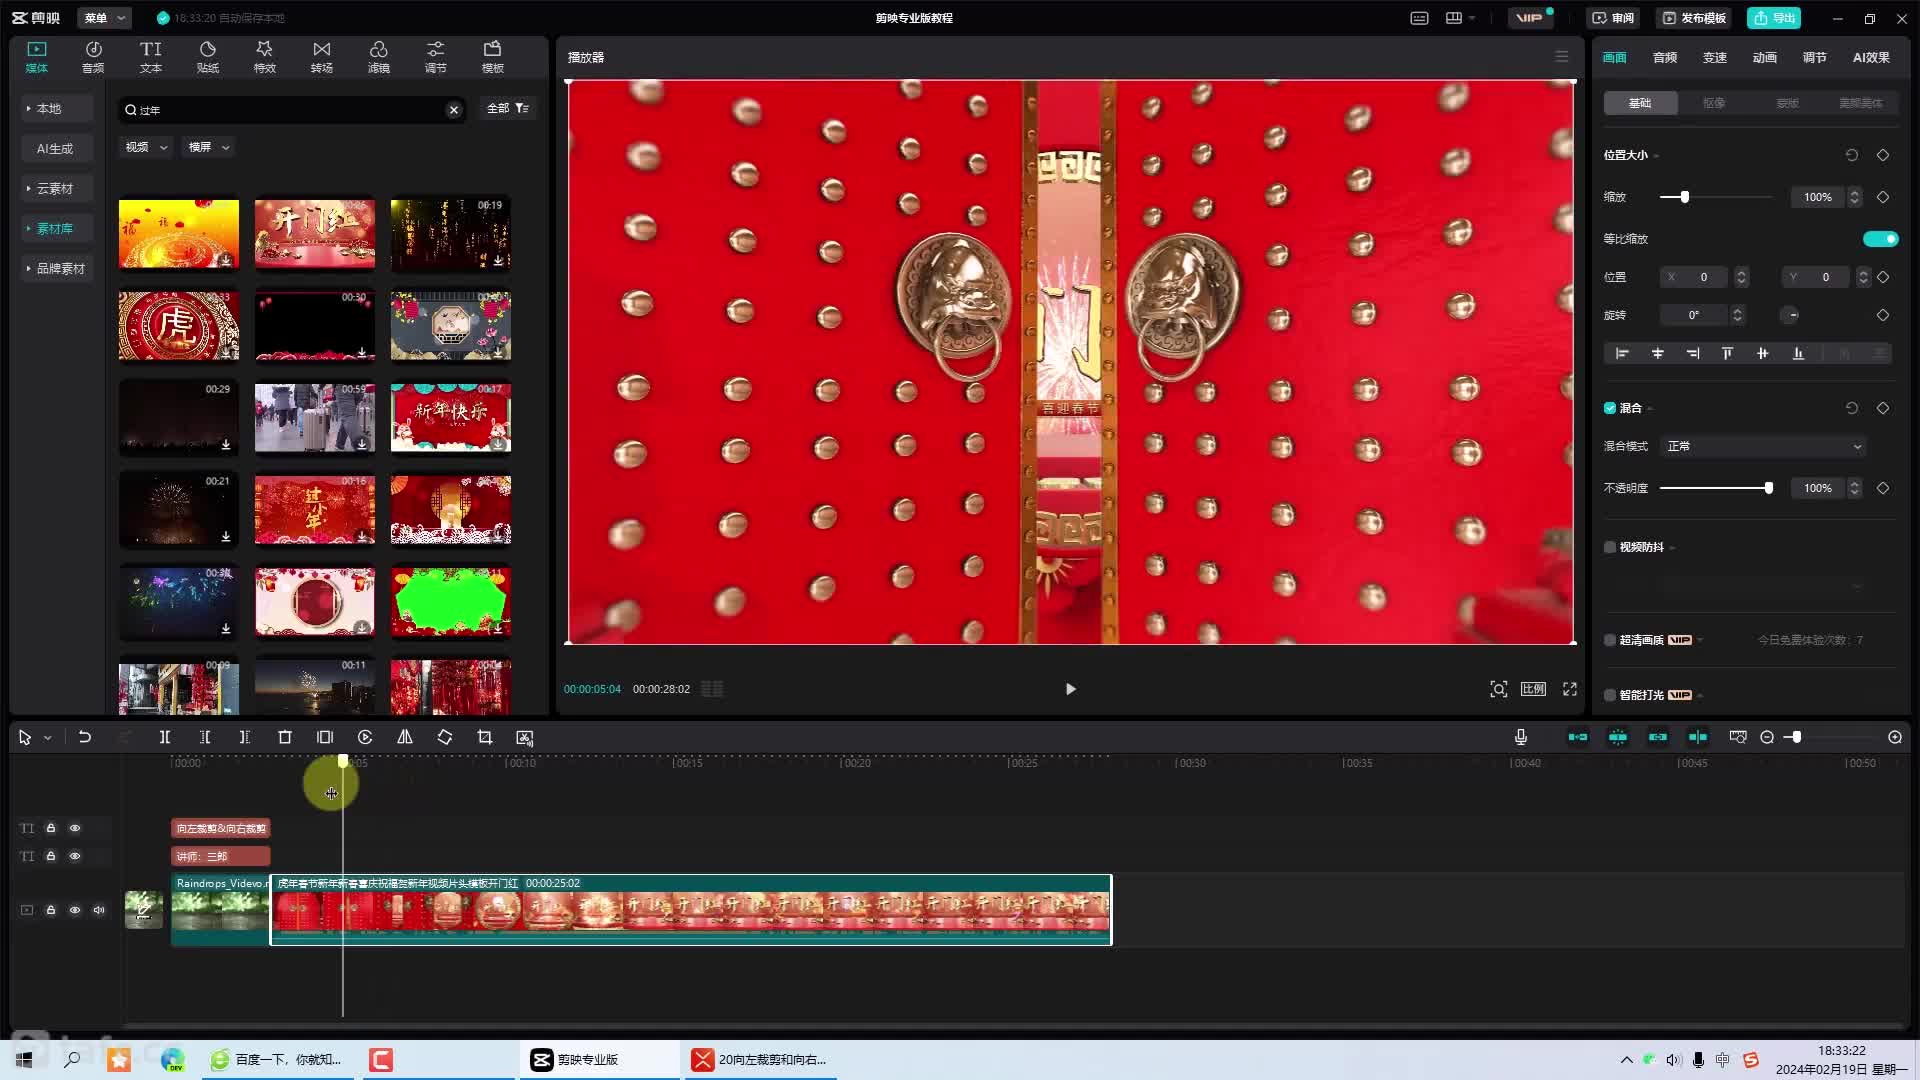Adjust the 缩放 (scale) slider handle
1920x1080 pixels.
pyautogui.click(x=1685, y=197)
